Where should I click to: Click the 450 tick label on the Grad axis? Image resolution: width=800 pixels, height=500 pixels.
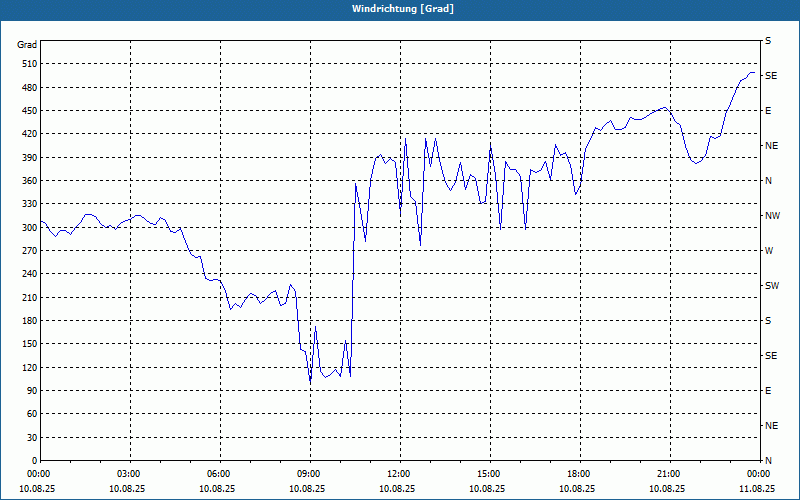[x=30, y=111]
